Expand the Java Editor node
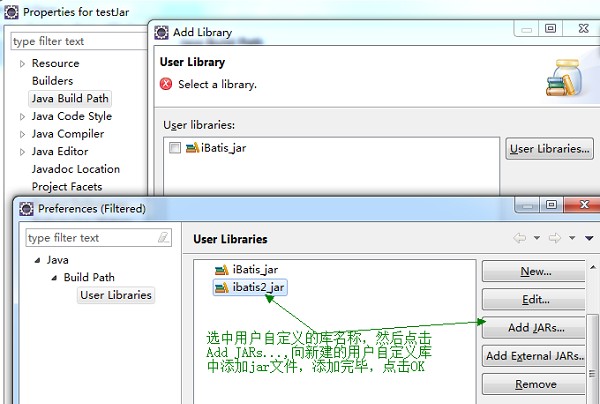Screen dimensions: 600x404 (22, 152)
